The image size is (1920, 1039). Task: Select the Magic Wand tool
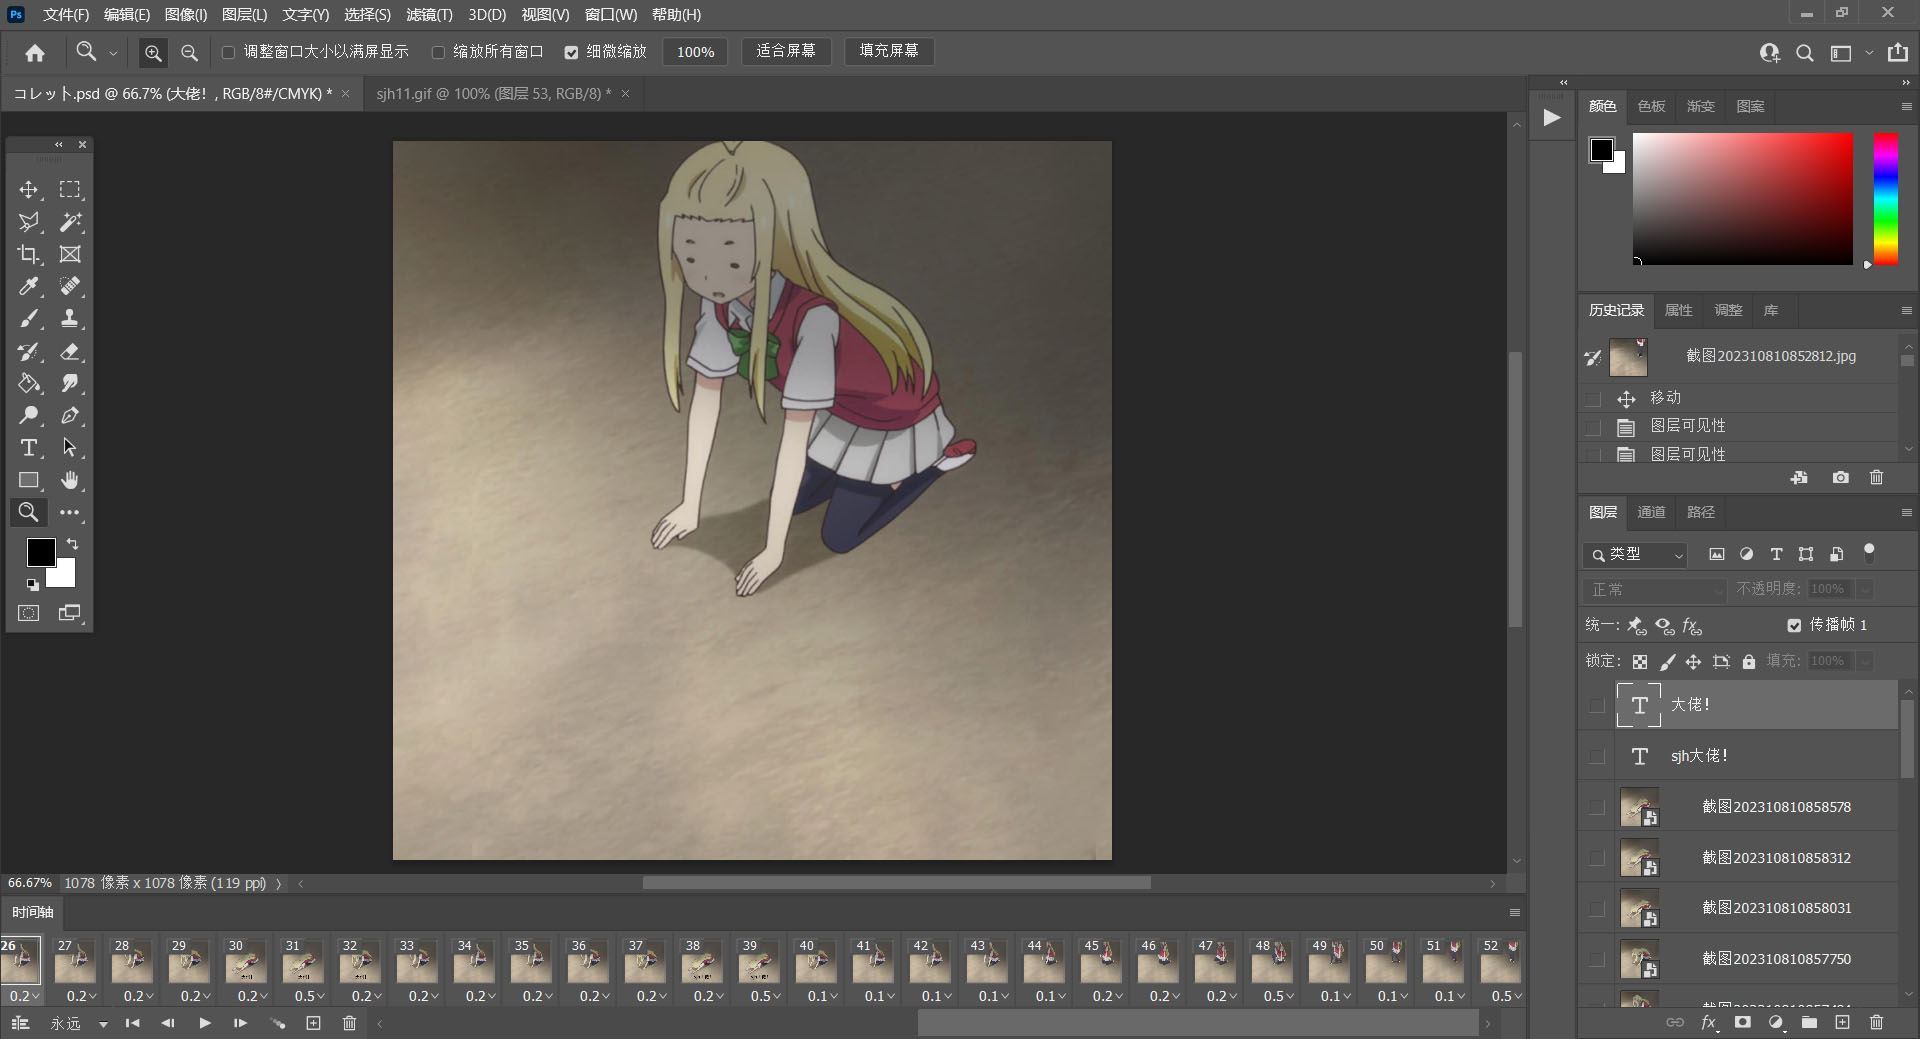(x=70, y=222)
